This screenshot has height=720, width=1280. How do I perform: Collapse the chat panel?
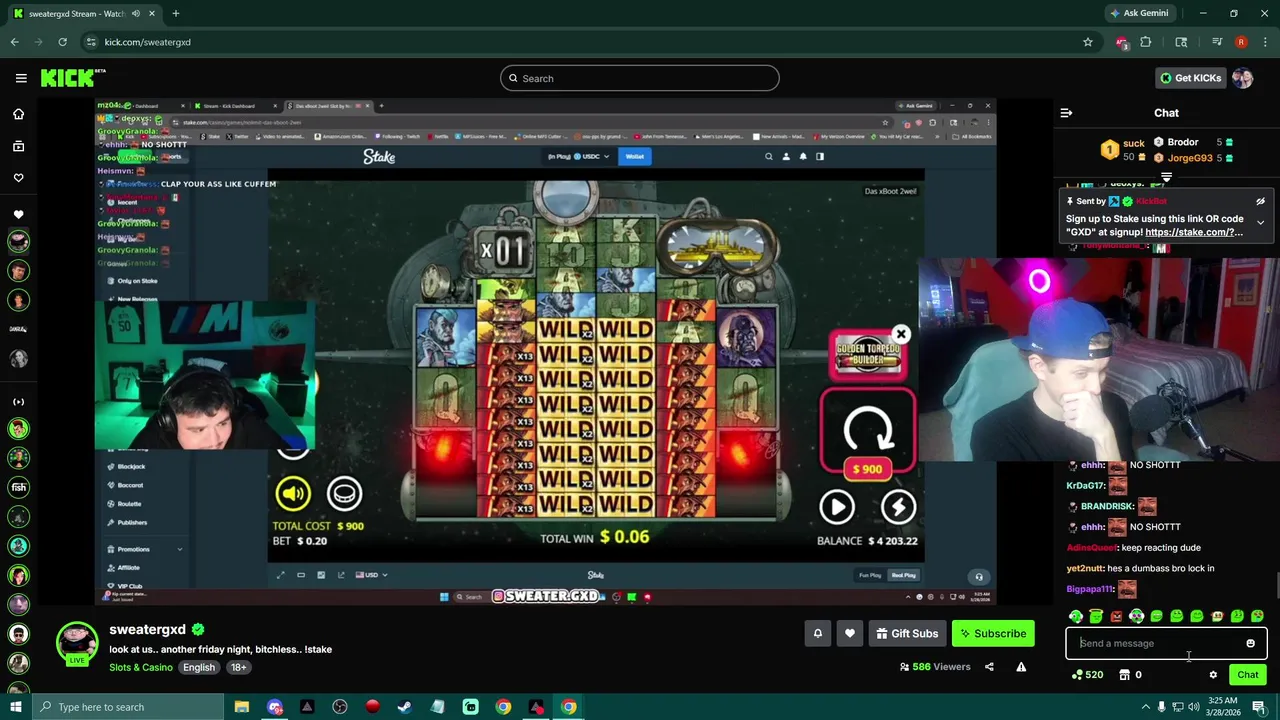[x=1066, y=113]
